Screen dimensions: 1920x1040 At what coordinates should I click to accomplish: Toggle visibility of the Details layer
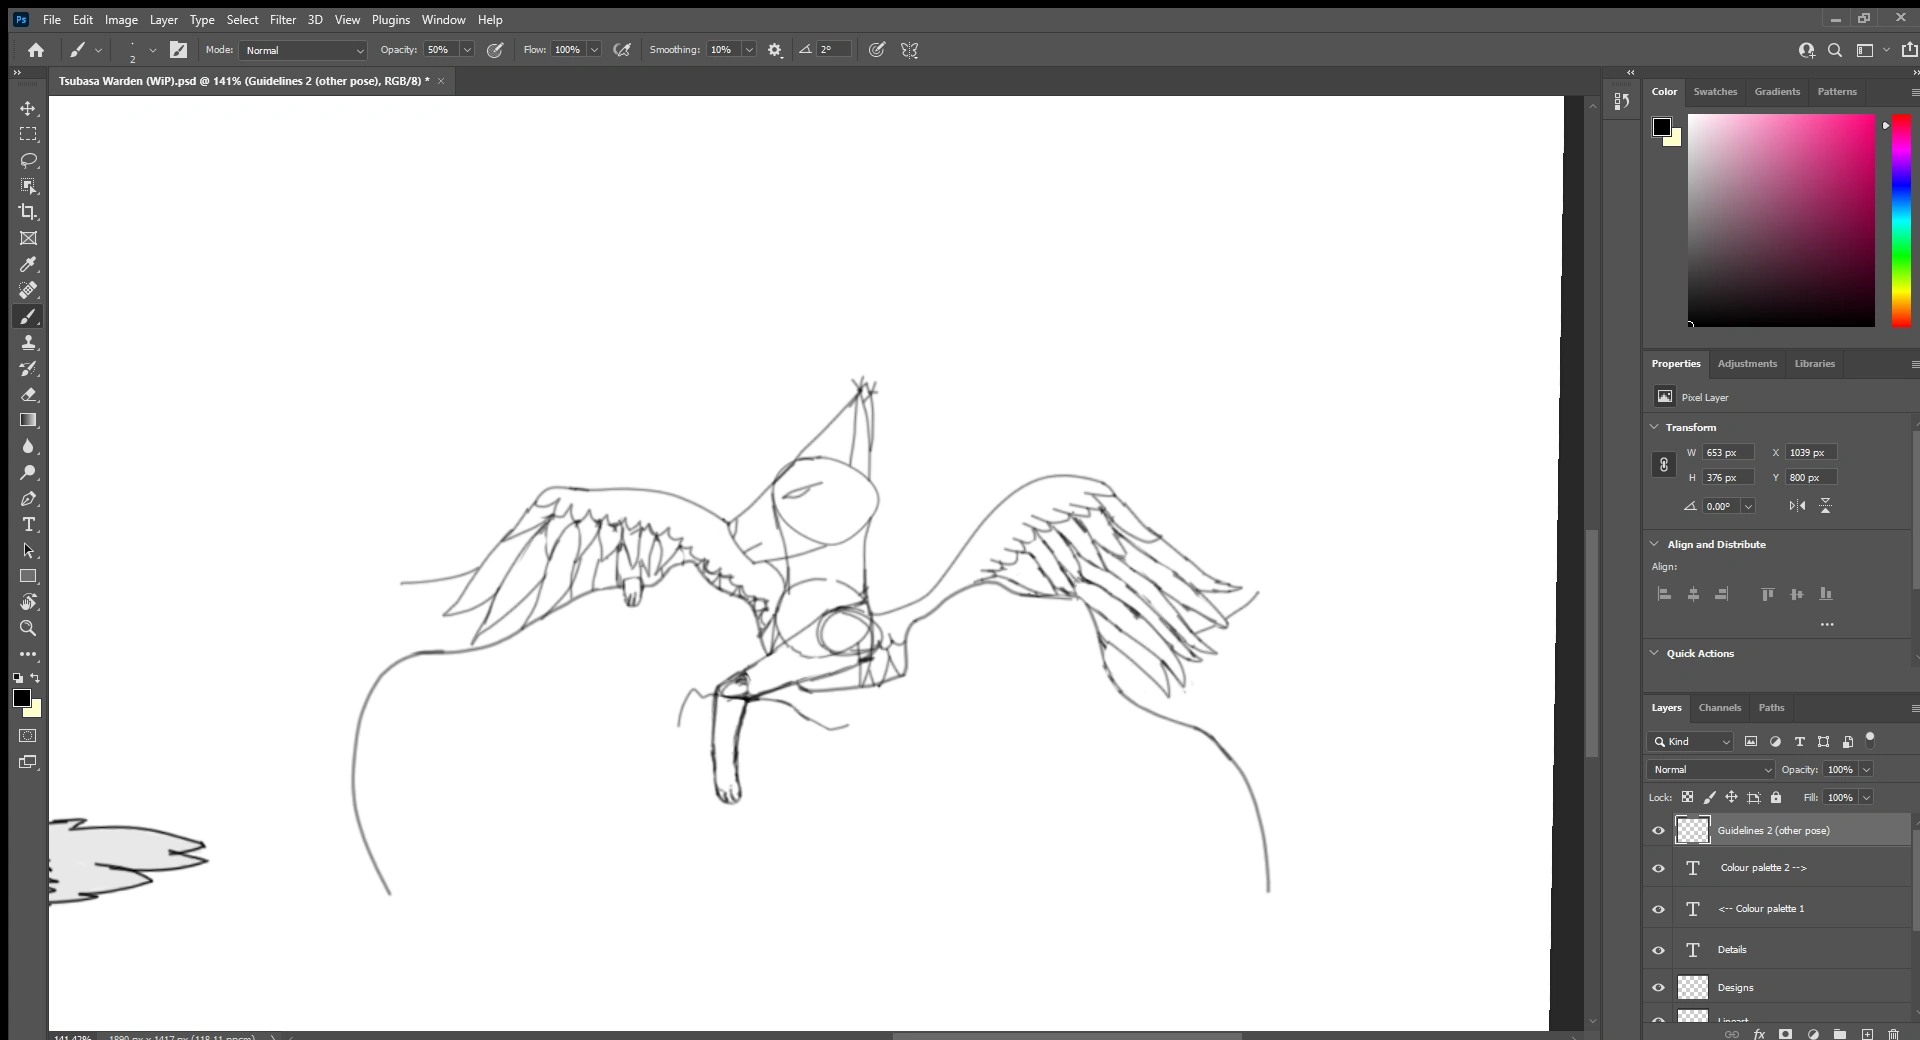click(x=1657, y=950)
